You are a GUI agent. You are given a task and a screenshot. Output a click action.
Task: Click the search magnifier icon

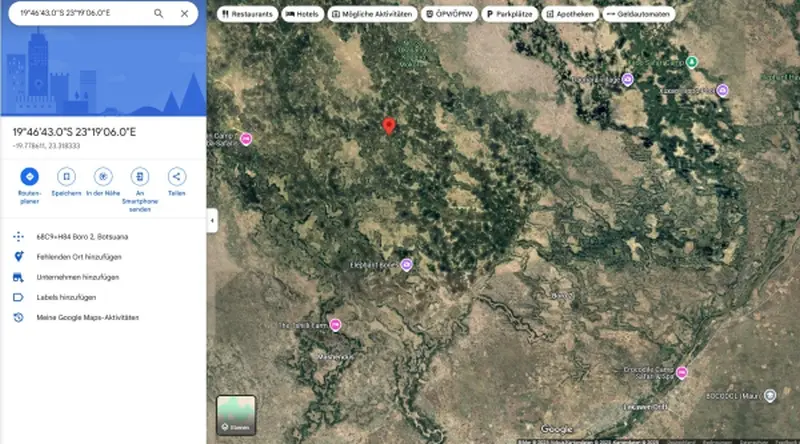159,13
